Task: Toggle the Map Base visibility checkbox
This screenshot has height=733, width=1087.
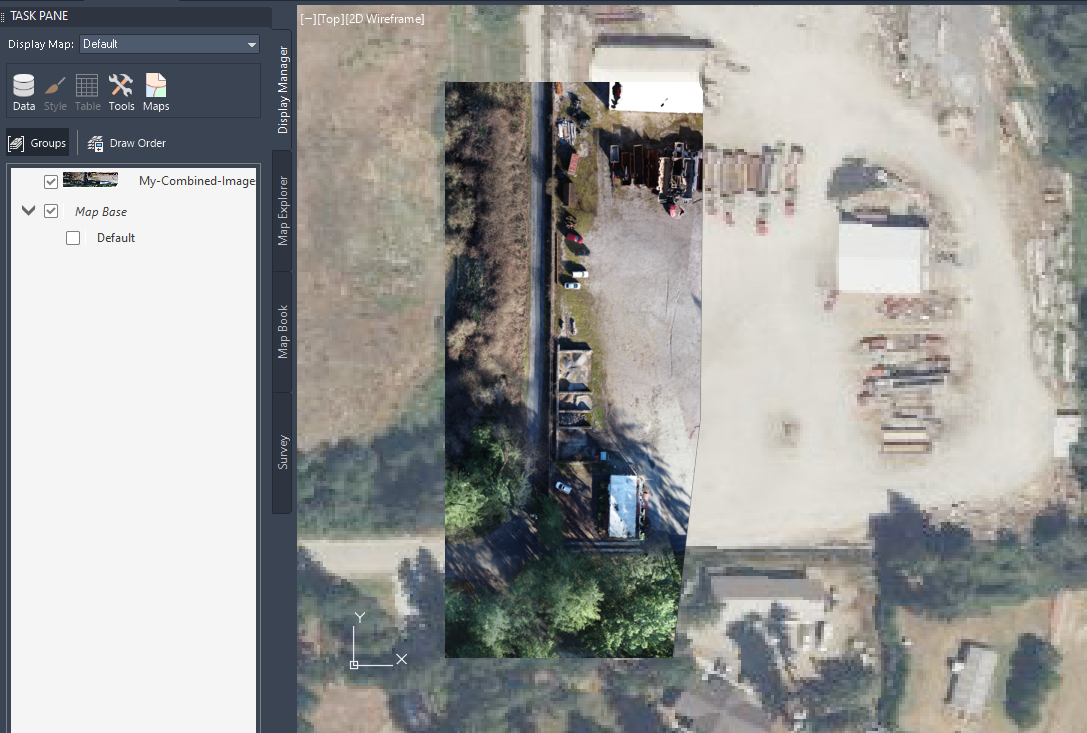Action: pyautogui.click(x=50, y=211)
